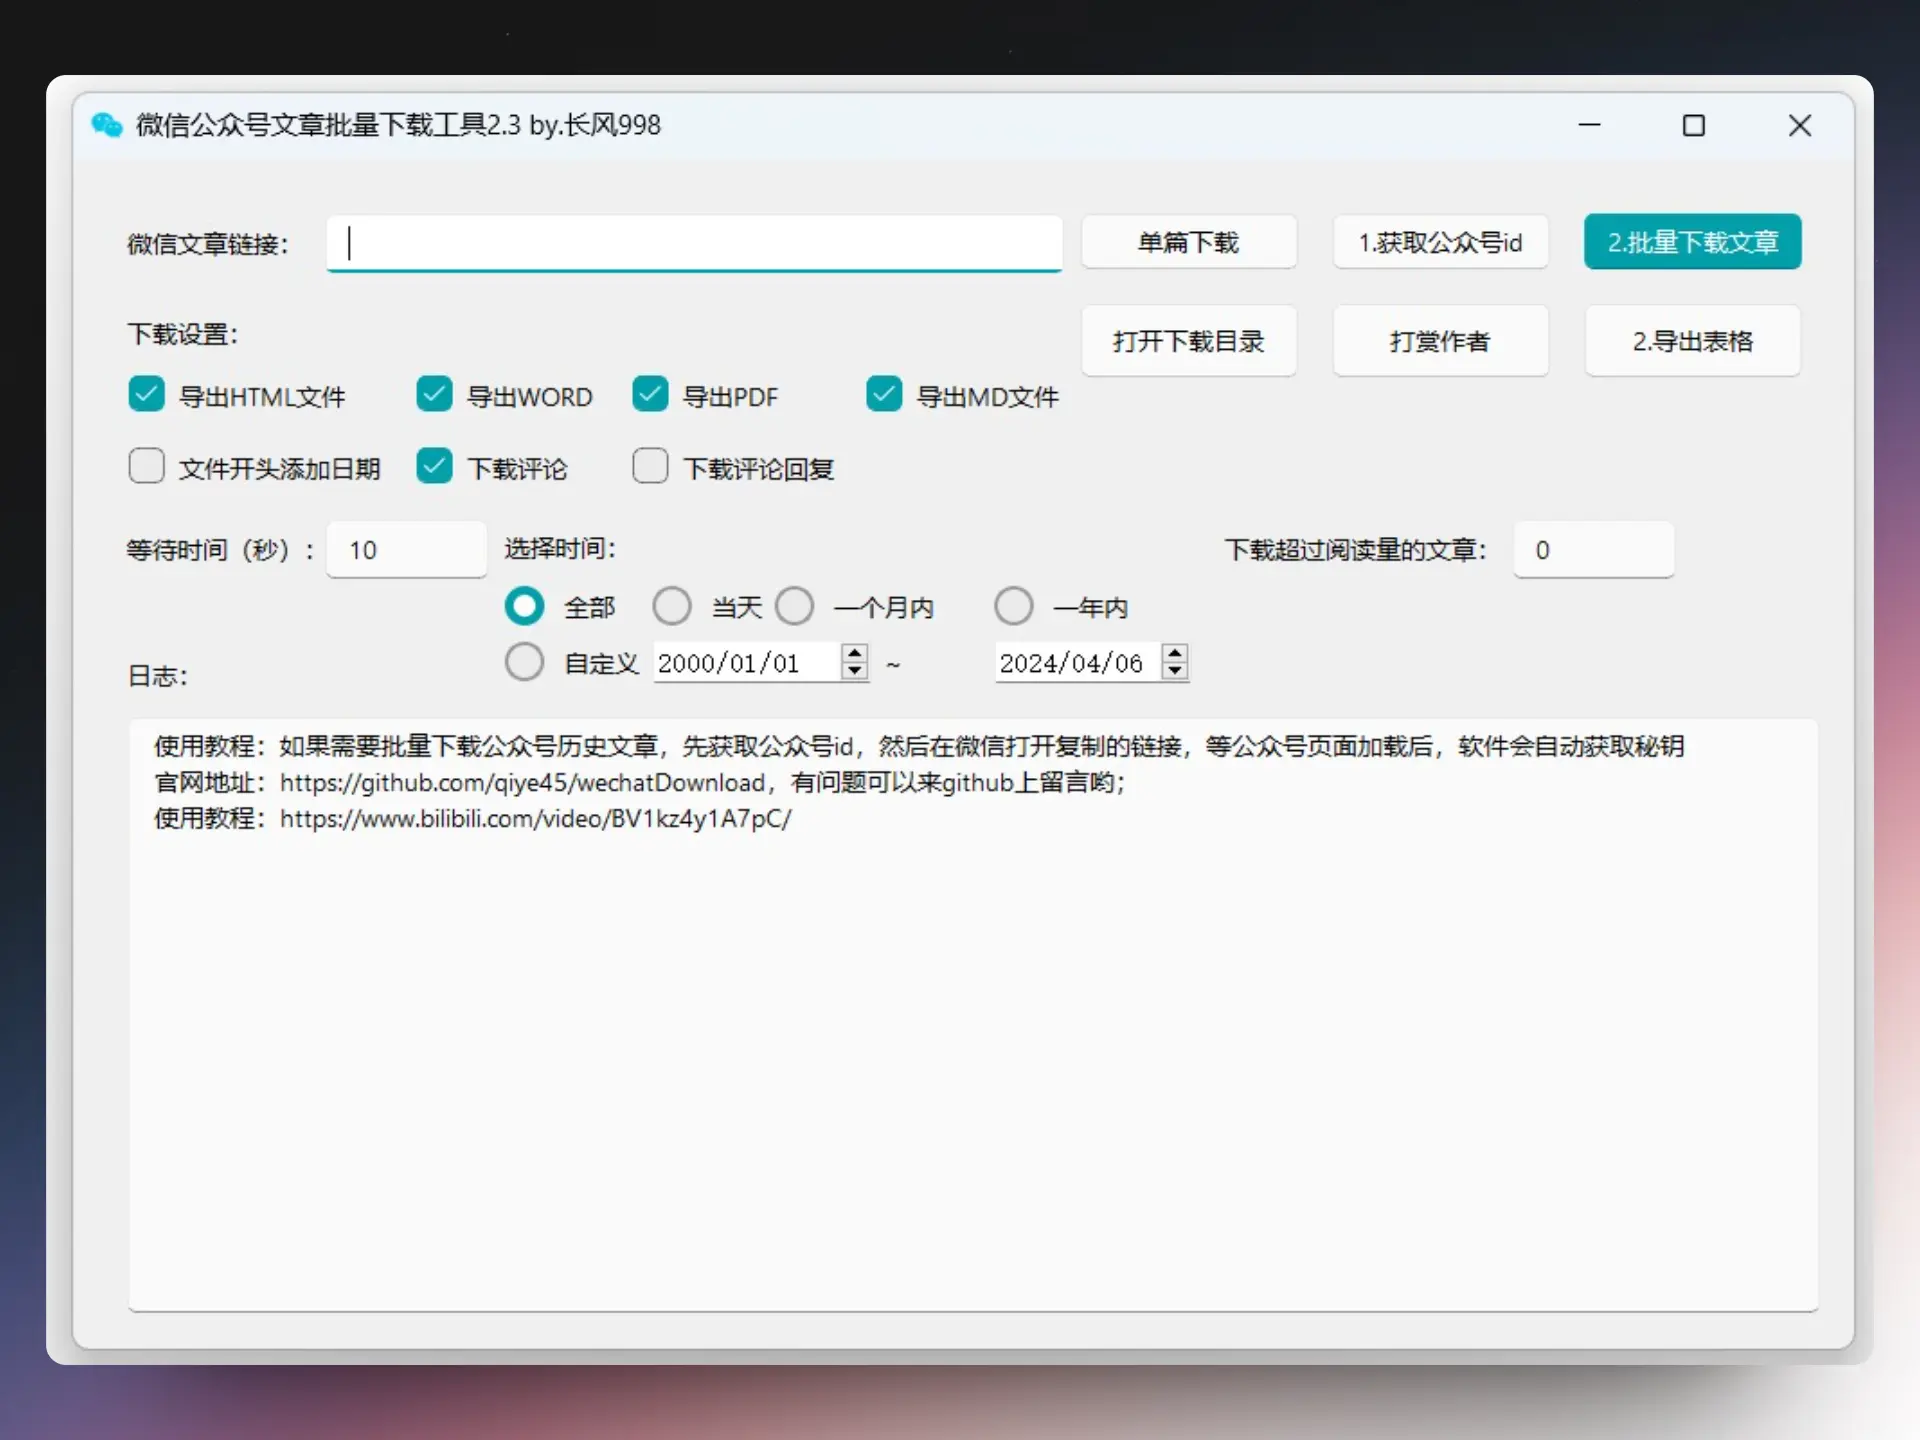This screenshot has height=1440, width=1920.
Task: Uncheck the 导出HTML文件 checkbox
Action: 147,395
